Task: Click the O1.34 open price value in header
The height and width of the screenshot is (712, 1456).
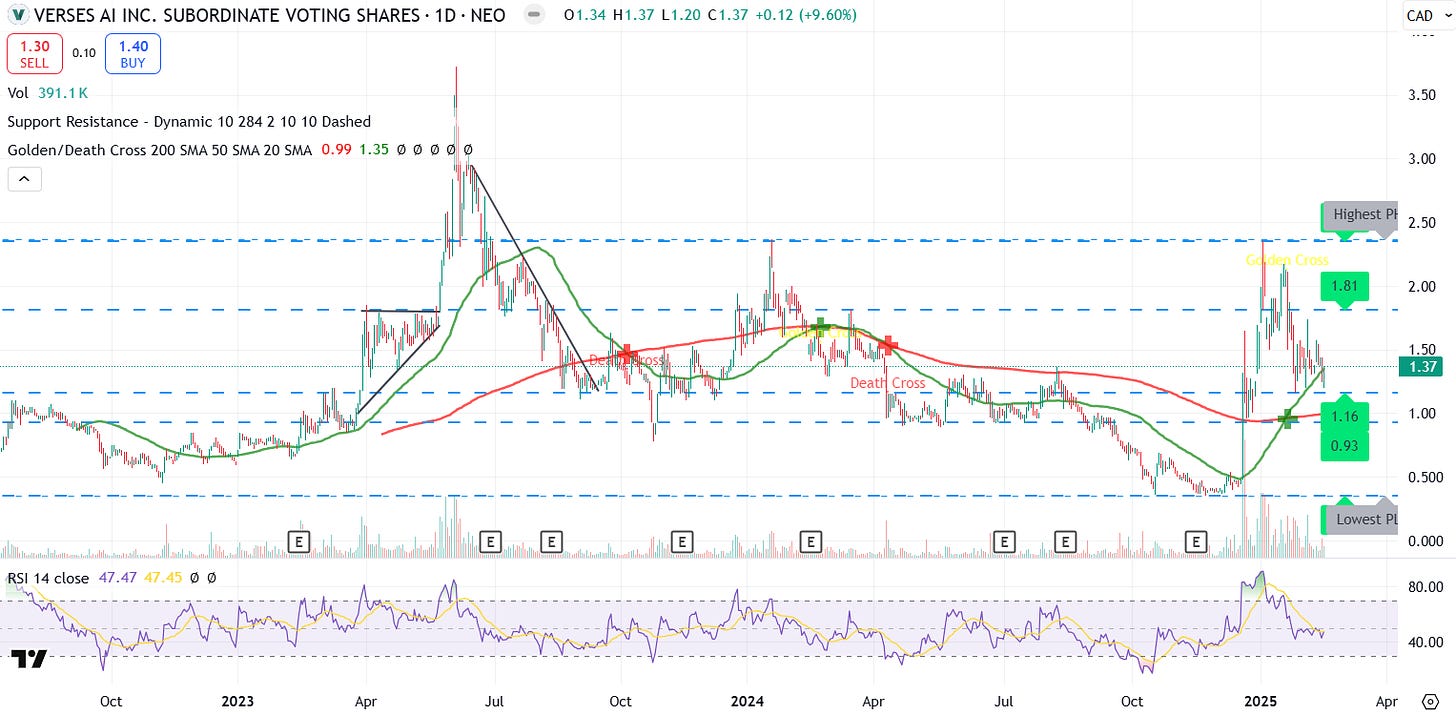Action: pos(586,15)
